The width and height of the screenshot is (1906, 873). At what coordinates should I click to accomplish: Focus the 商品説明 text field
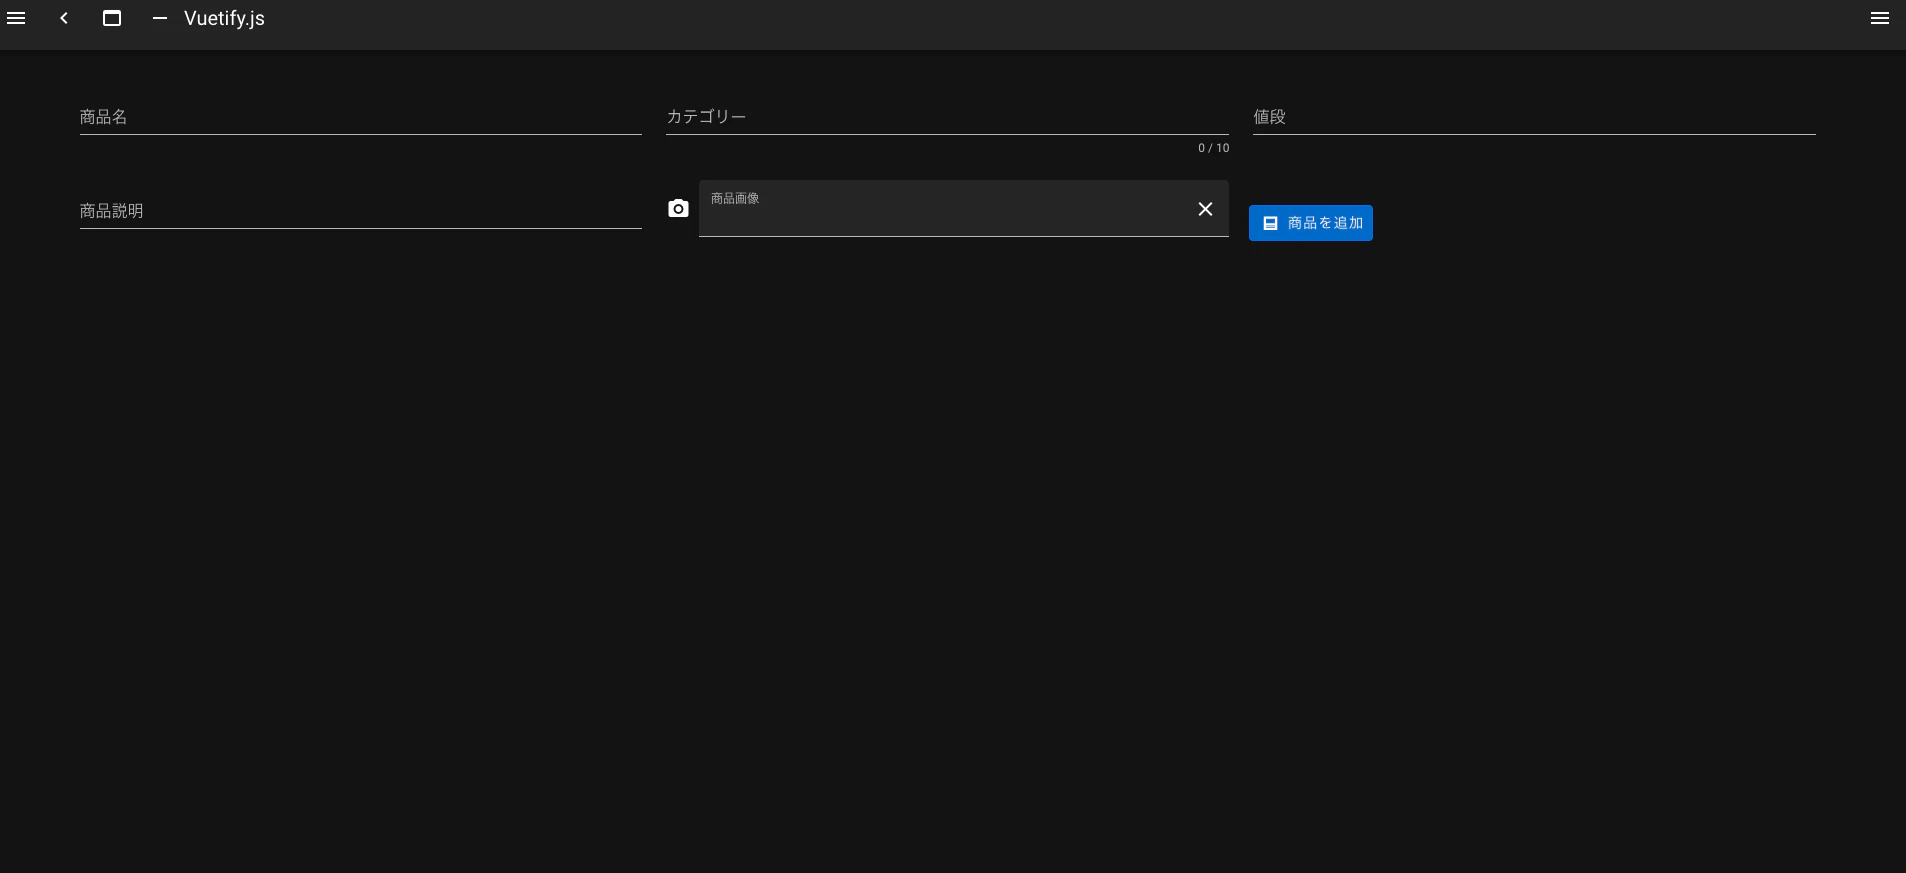[x=360, y=211]
